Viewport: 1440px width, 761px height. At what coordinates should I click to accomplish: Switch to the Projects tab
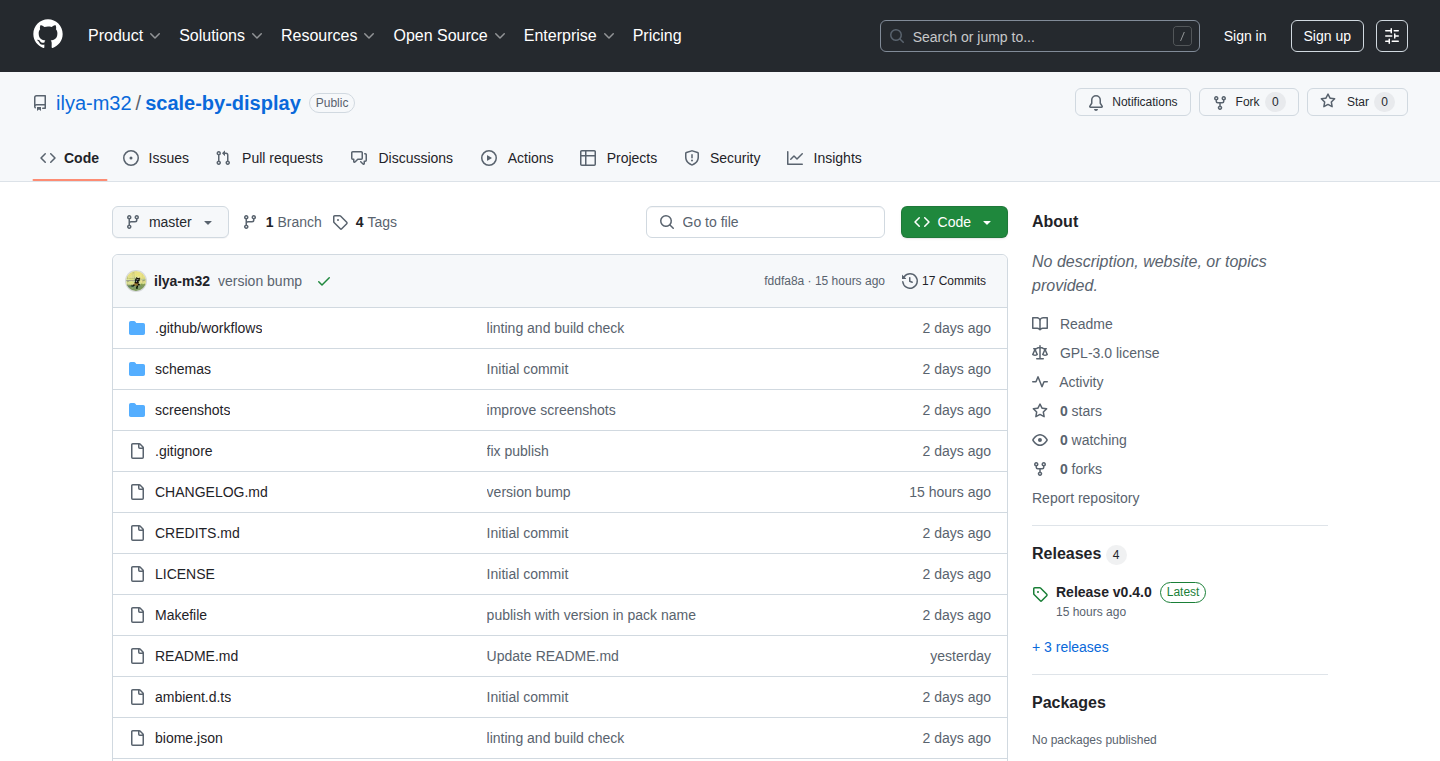point(619,158)
